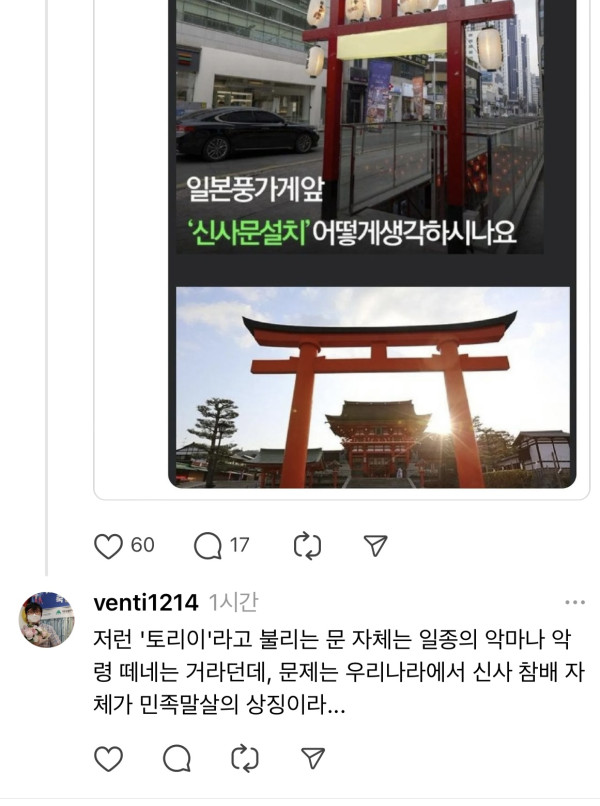Share the main post via paper plane
The width and height of the screenshot is (600, 806).
pos(375,545)
